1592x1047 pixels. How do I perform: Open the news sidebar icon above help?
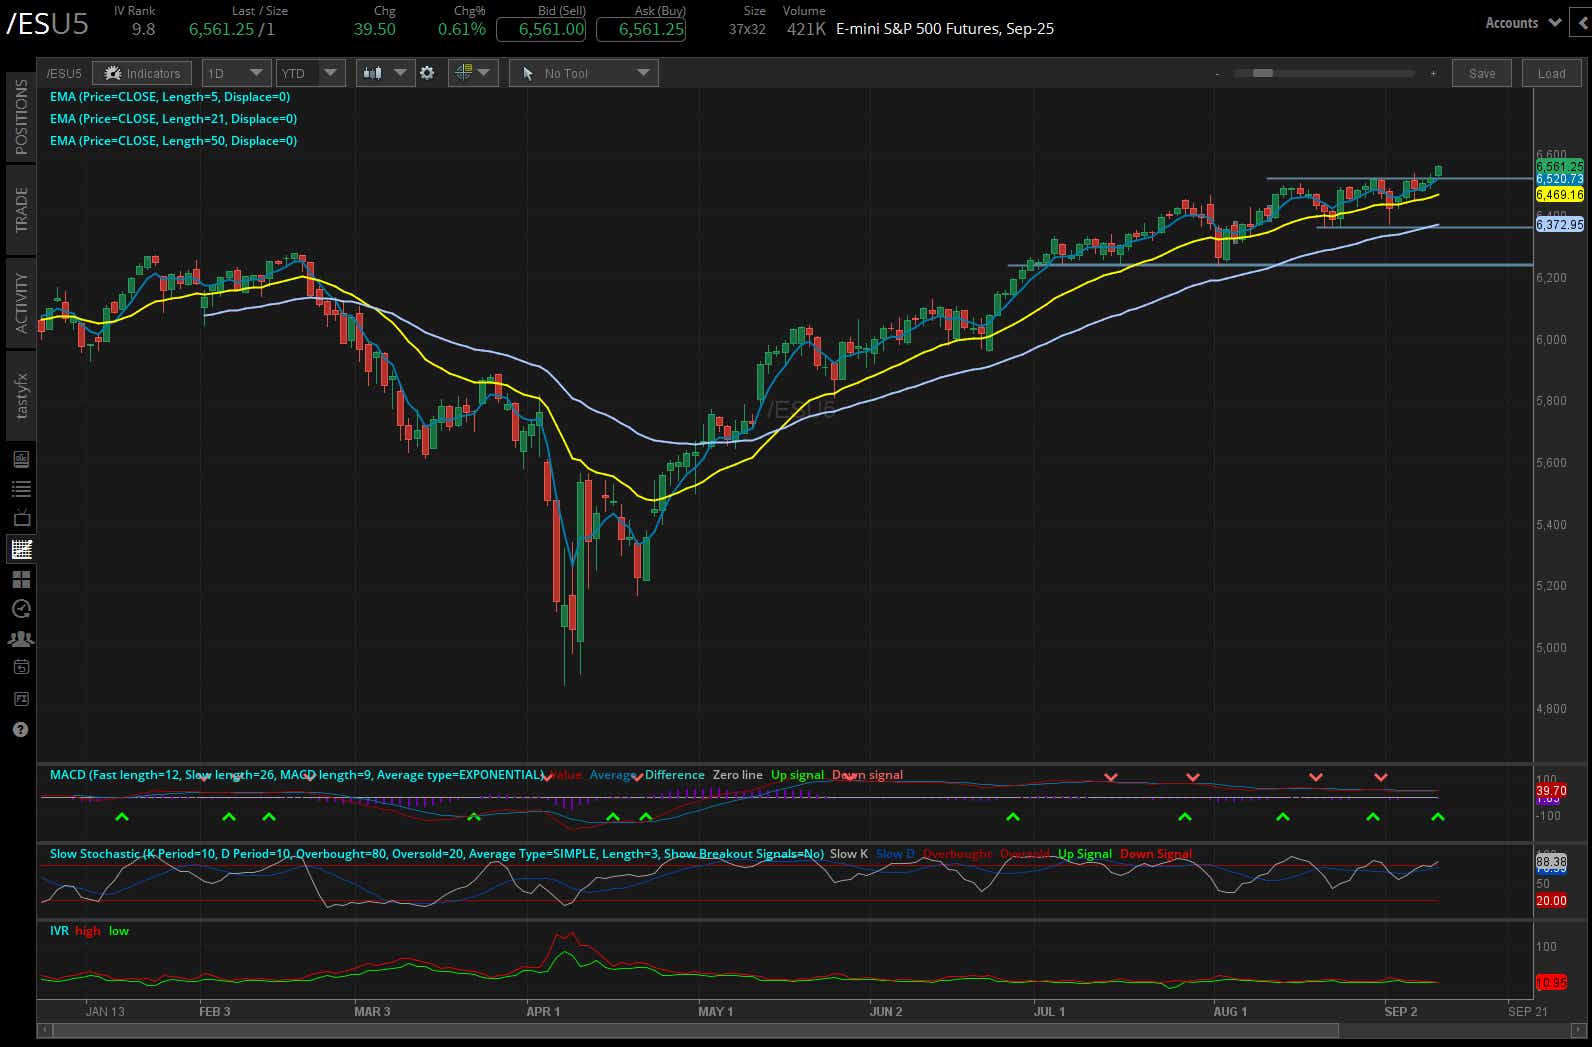21,698
